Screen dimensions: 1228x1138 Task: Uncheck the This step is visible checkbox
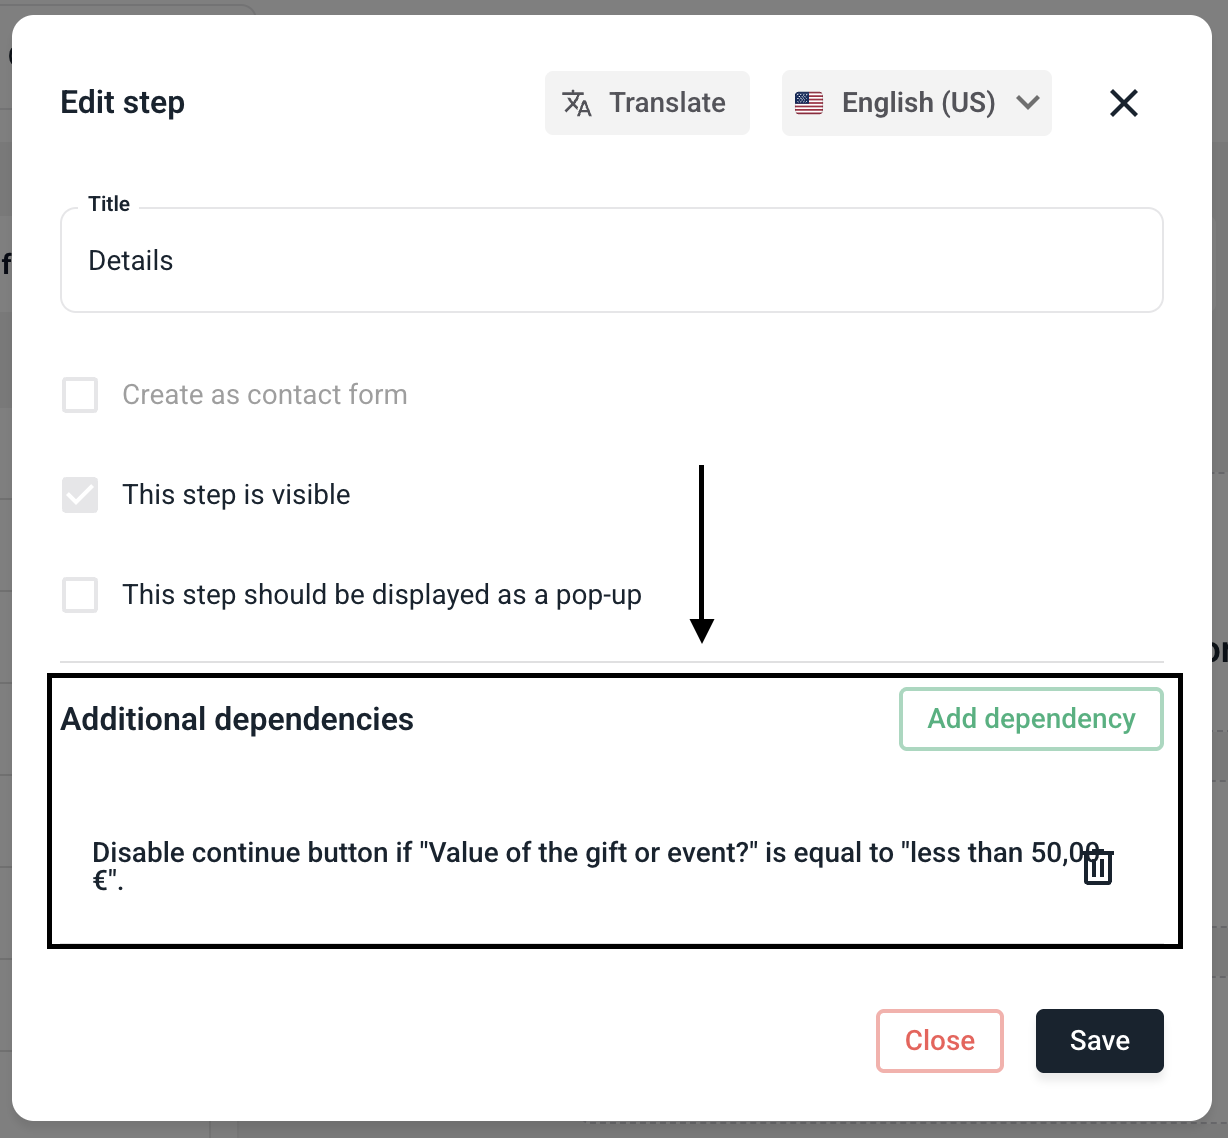(80, 495)
